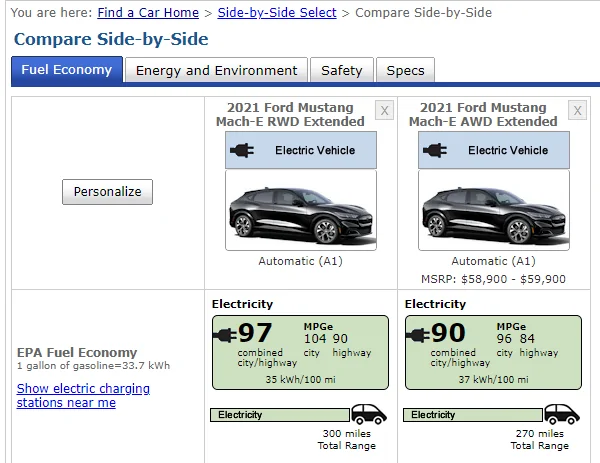Open the Mach-E AWD Extended car photo
Image resolution: width=600 pixels, height=463 pixels.
[494, 210]
